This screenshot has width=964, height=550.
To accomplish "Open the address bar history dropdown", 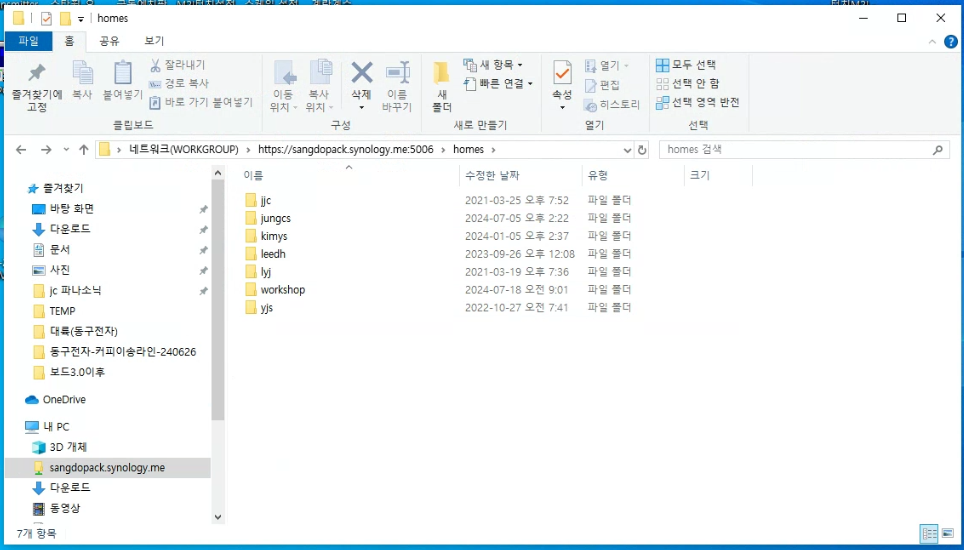I will (627, 150).
